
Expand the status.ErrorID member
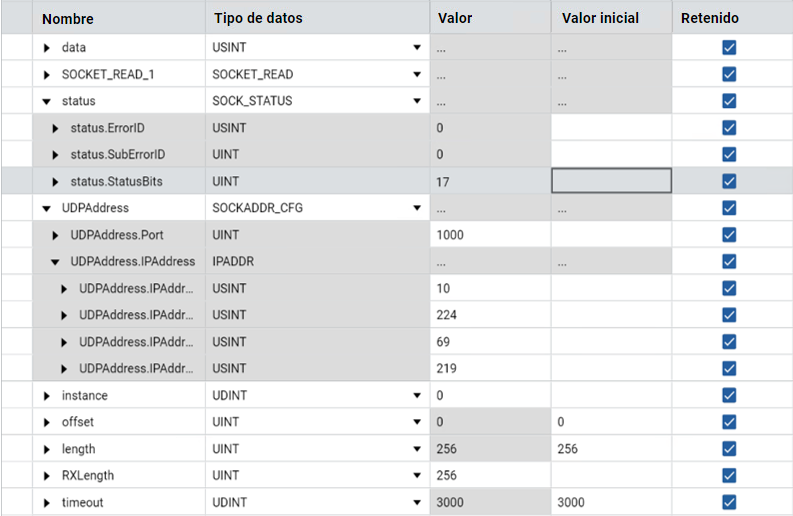[x=56, y=128]
